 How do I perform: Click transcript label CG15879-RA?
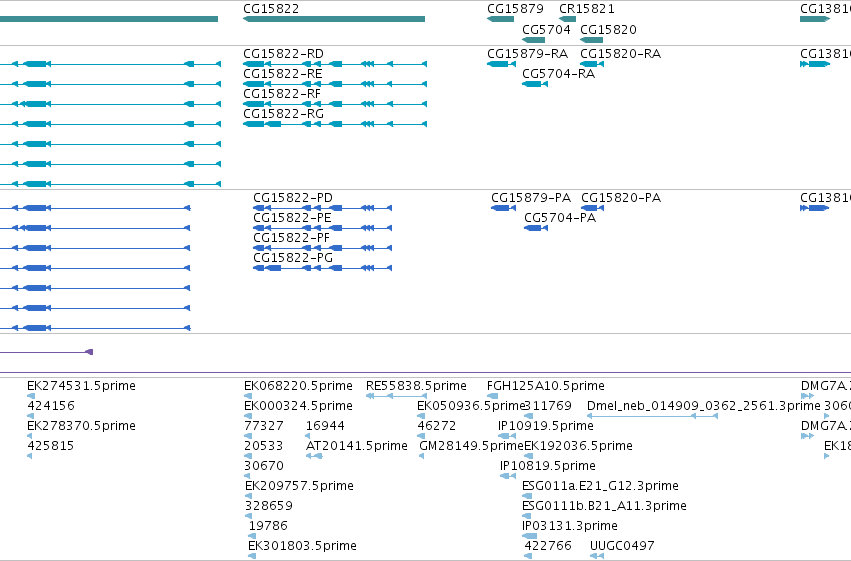528,54
